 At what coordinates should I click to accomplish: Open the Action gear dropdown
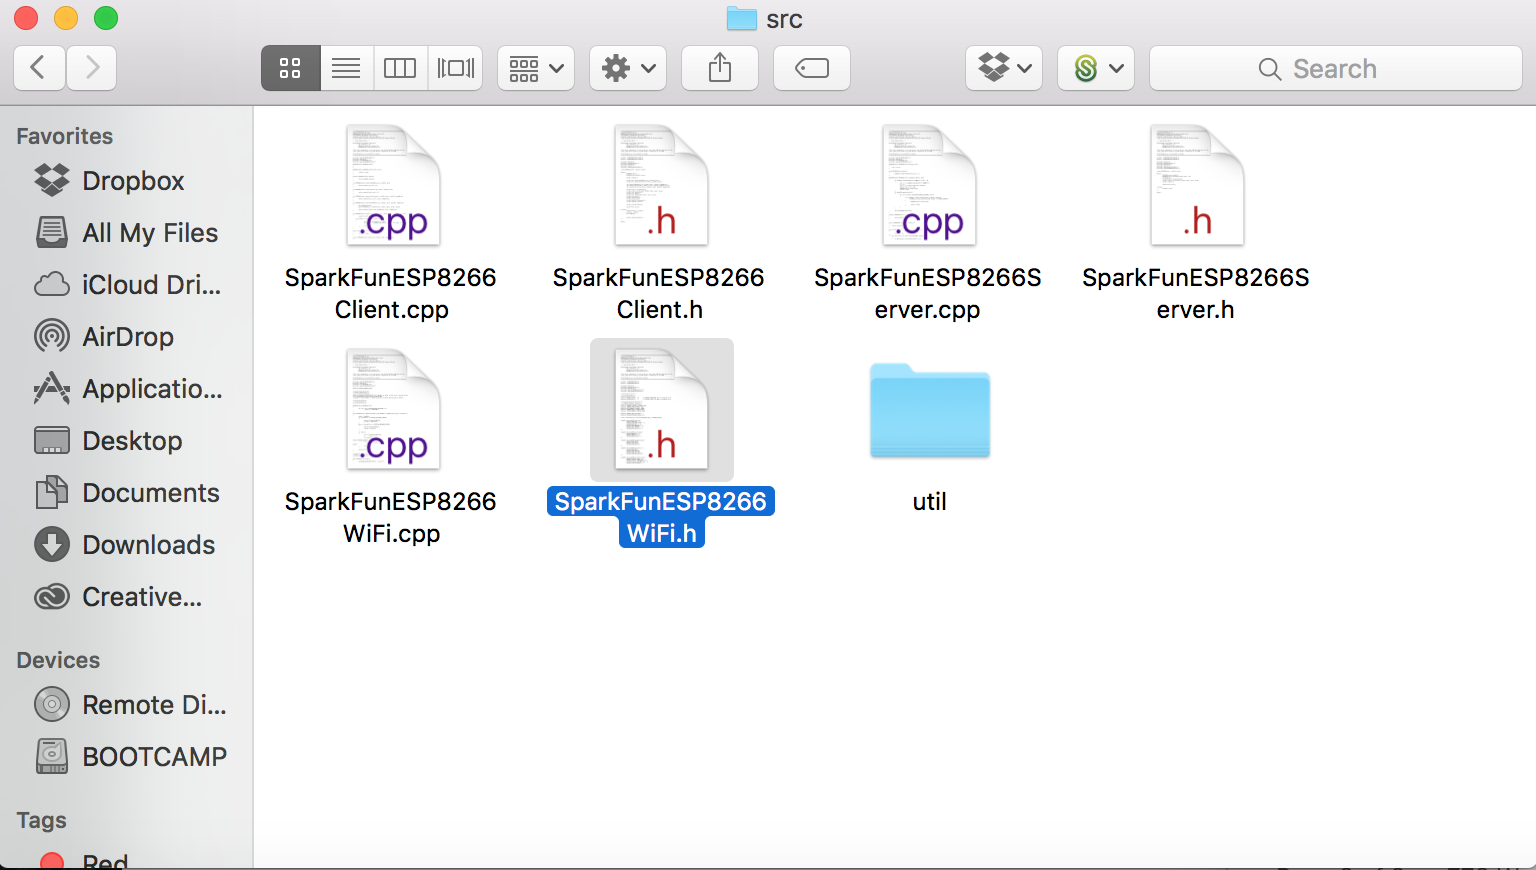627,68
